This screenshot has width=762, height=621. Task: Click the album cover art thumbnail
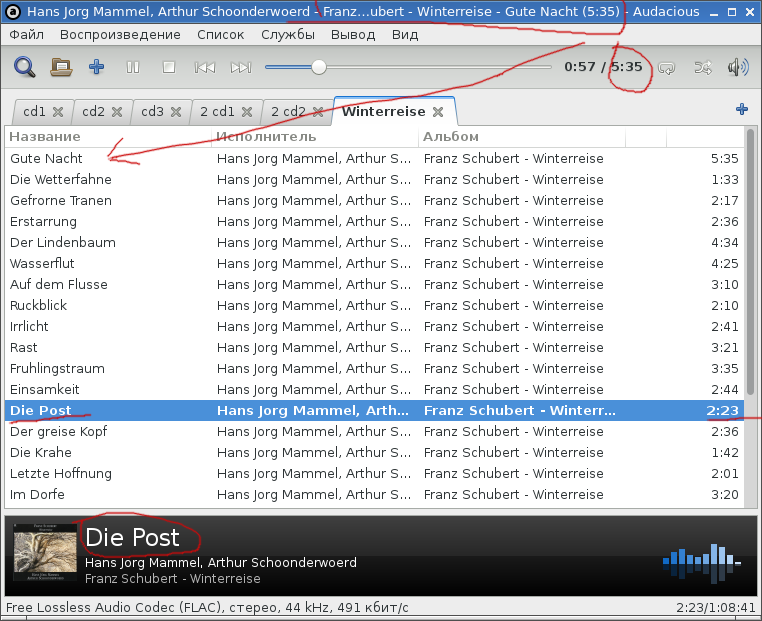(45, 552)
